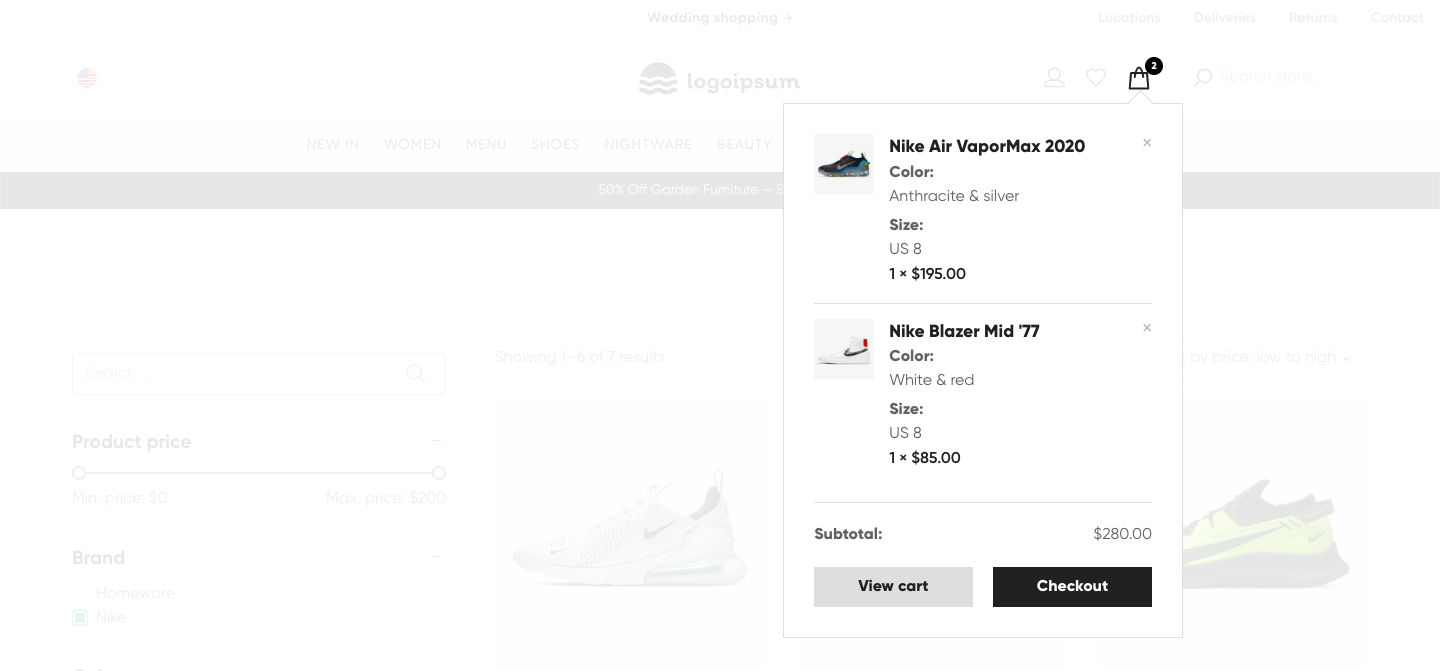Click the shopping bag cart icon

click(1139, 78)
